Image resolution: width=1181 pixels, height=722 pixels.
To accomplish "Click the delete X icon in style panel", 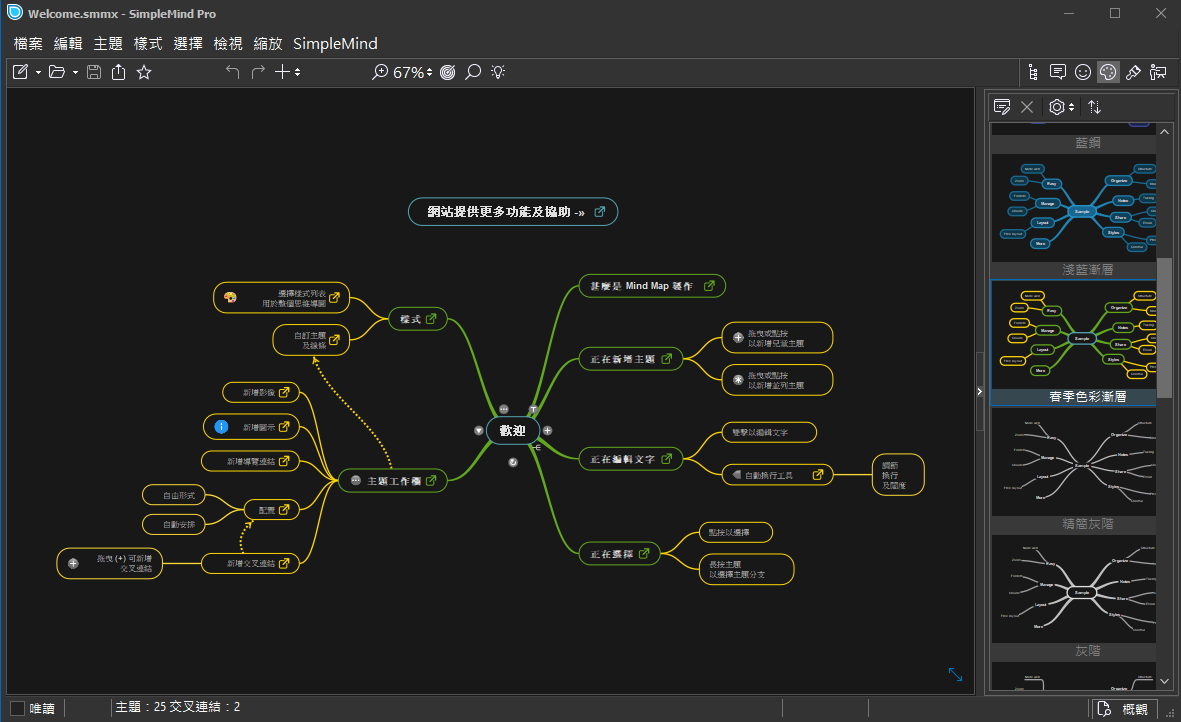I will [1027, 107].
